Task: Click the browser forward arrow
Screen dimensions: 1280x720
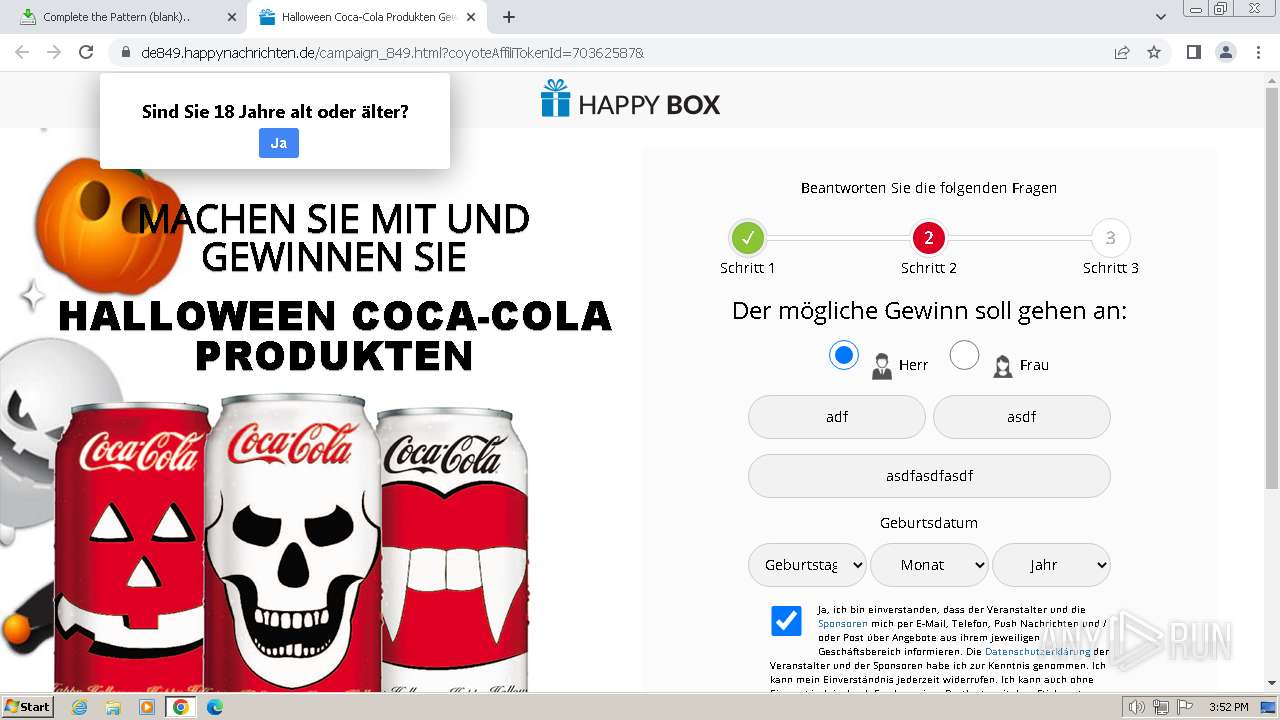Action: pyautogui.click(x=54, y=52)
